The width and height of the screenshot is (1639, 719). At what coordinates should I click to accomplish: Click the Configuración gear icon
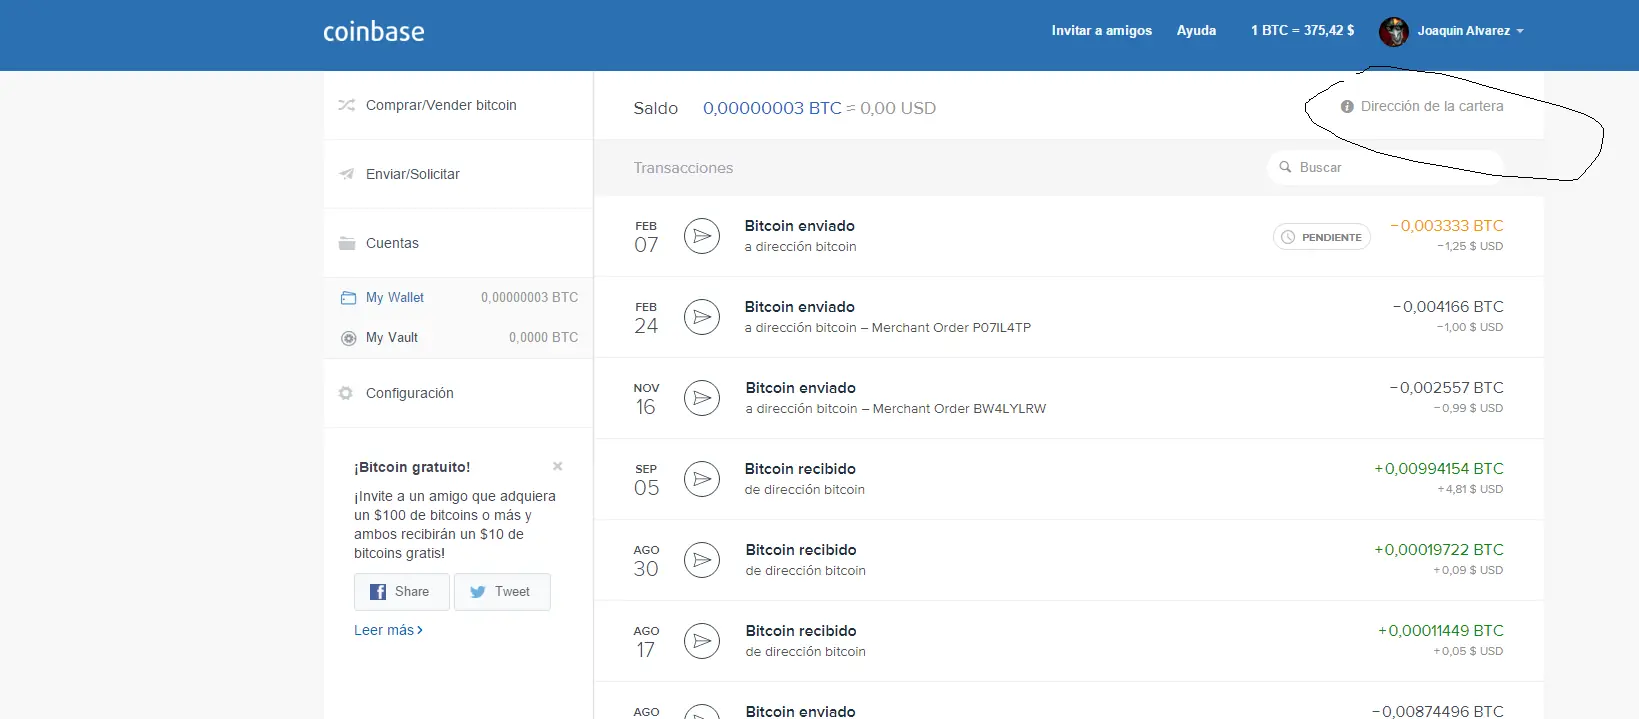[346, 393]
